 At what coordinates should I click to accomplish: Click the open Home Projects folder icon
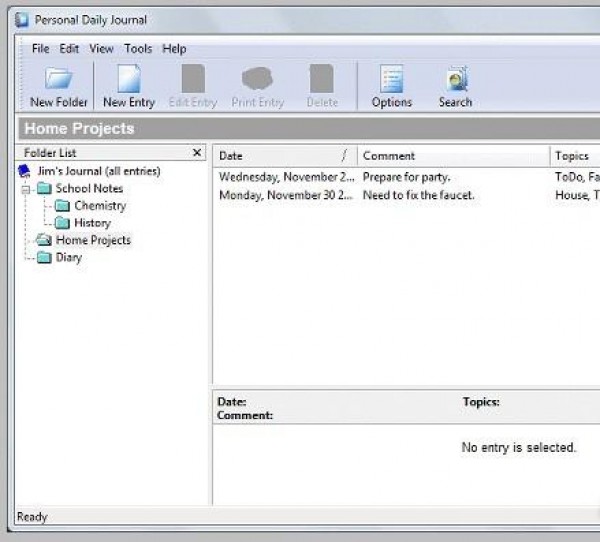pyautogui.click(x=44, y=240)
